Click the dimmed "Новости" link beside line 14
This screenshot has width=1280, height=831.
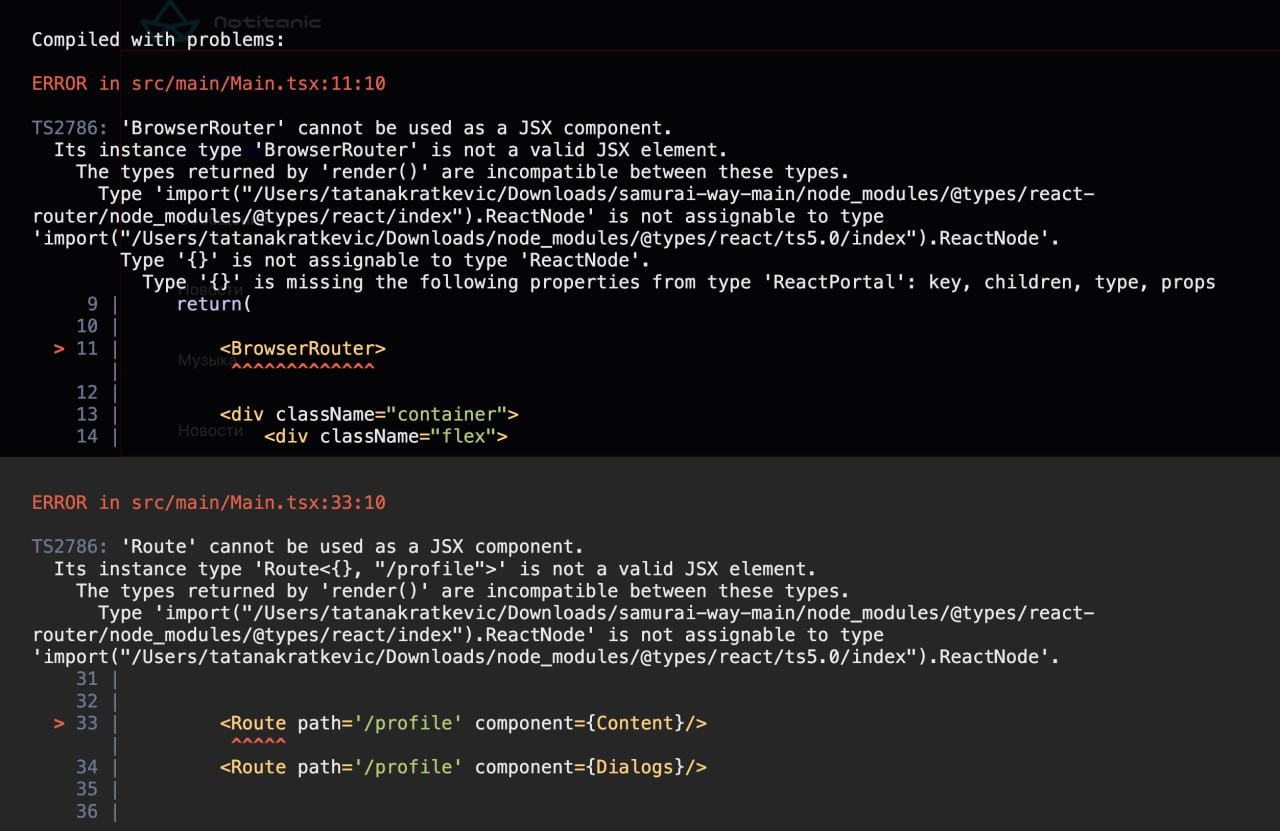[x=210, y=430]
